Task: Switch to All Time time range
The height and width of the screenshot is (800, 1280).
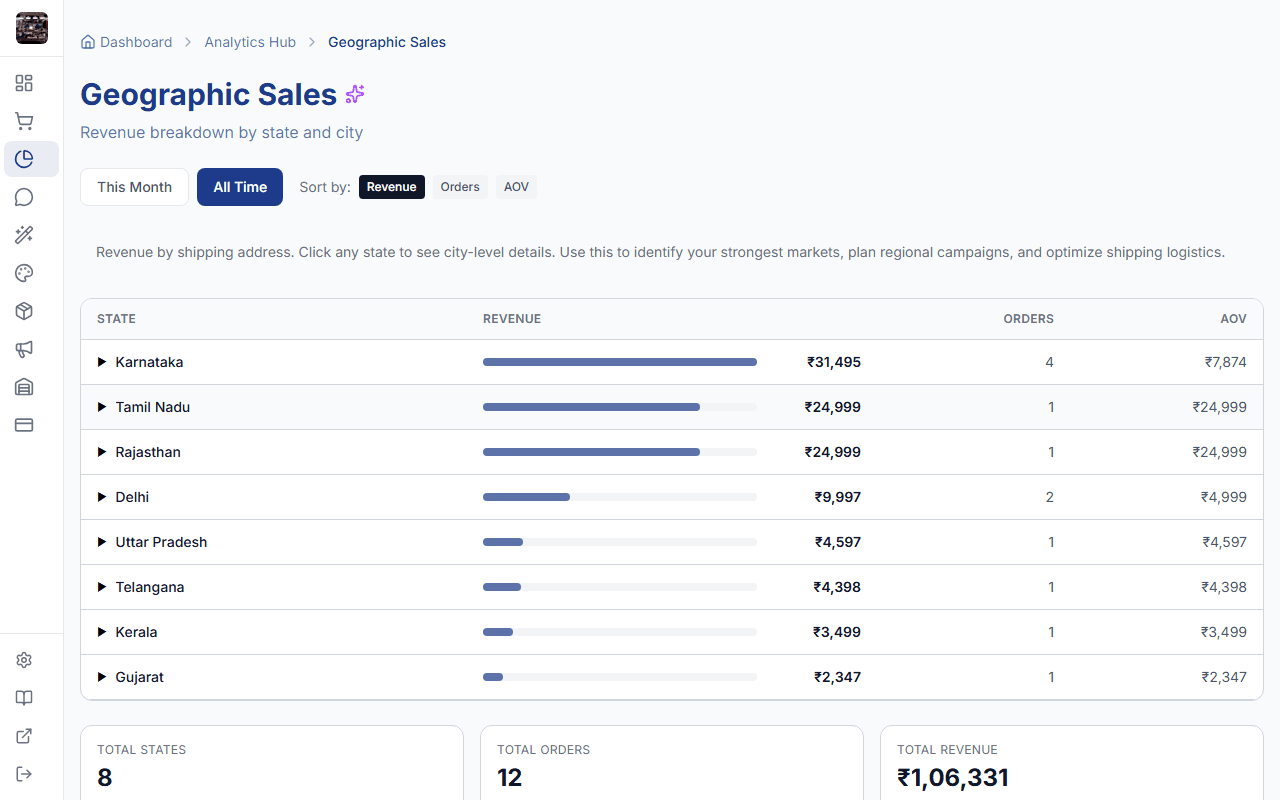Action: pos(240,187)
